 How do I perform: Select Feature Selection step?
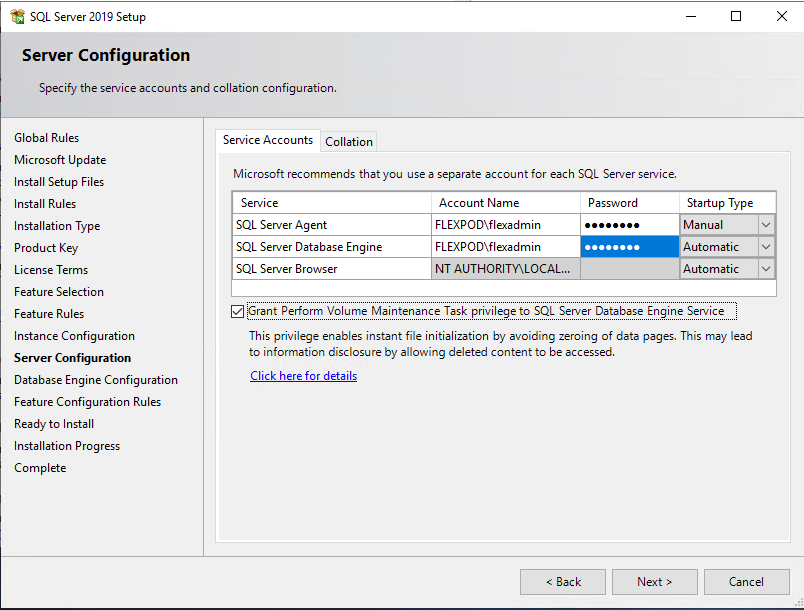click(59, 292)
